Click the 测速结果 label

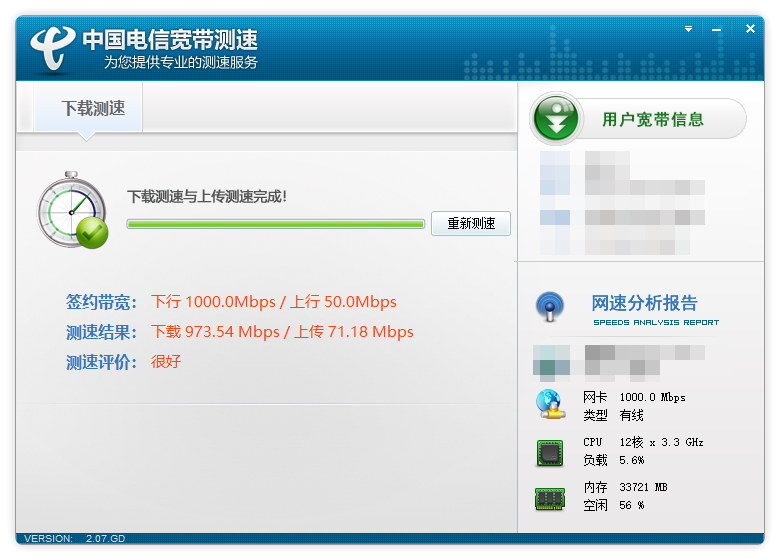click(101, 332)
